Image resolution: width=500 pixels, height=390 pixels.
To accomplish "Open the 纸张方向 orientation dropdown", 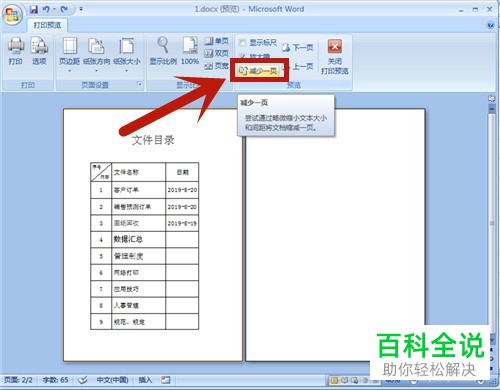I will pos(96,55).
